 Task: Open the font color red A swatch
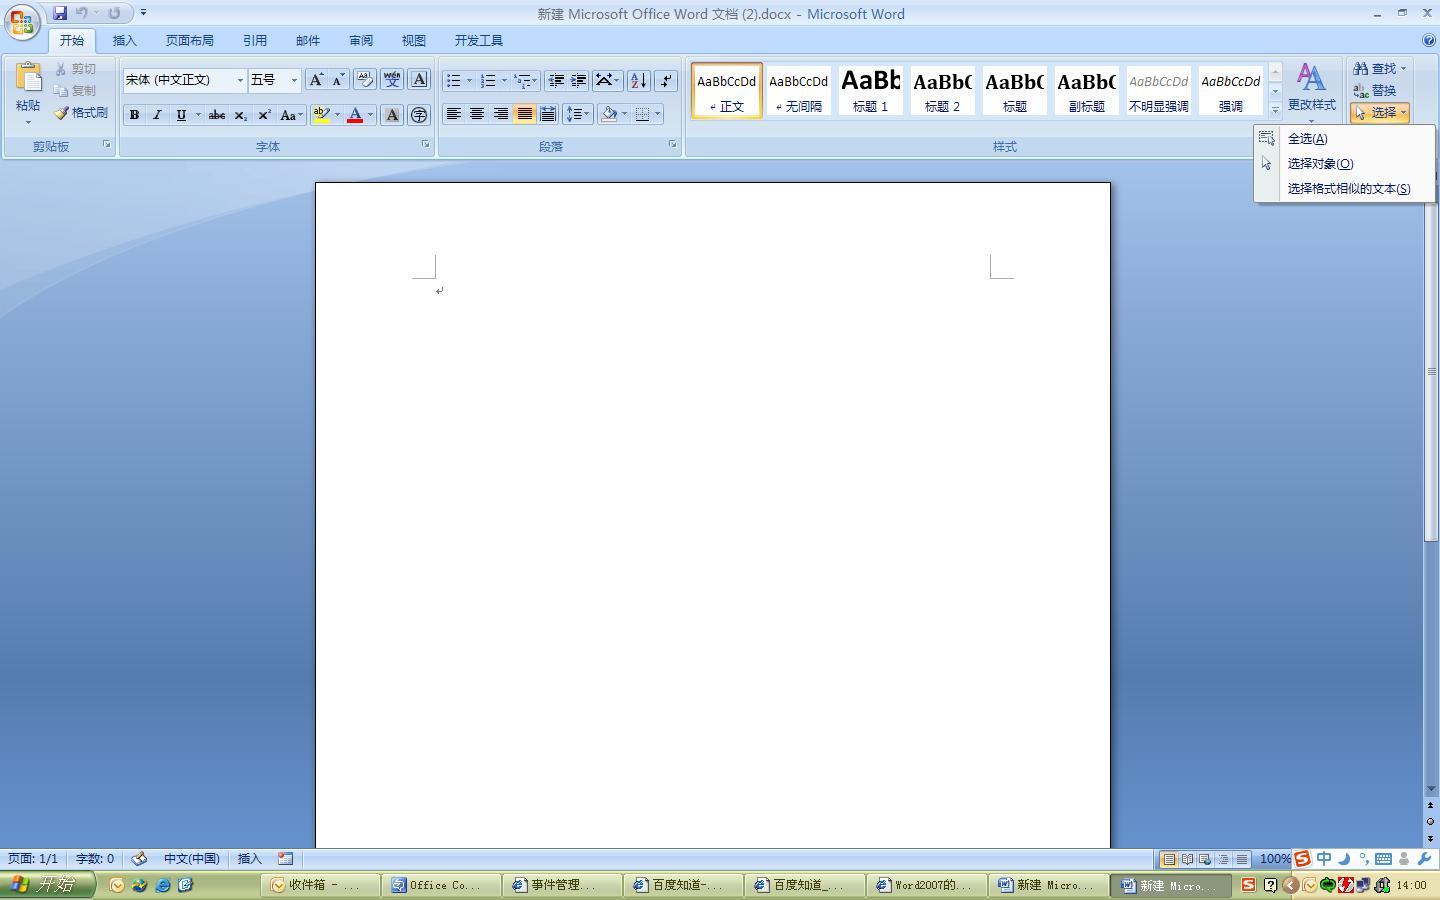(354, 115)
